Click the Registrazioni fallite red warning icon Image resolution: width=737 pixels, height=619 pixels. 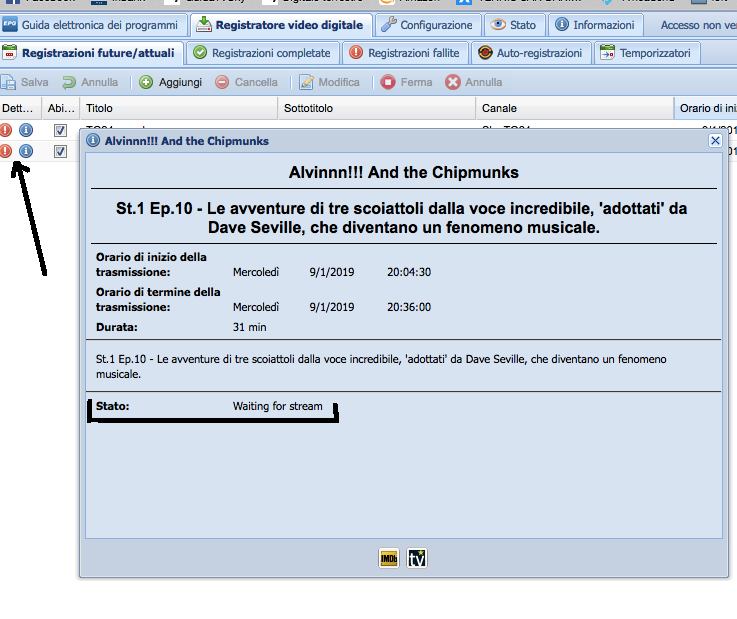click(x=356, y=53)
